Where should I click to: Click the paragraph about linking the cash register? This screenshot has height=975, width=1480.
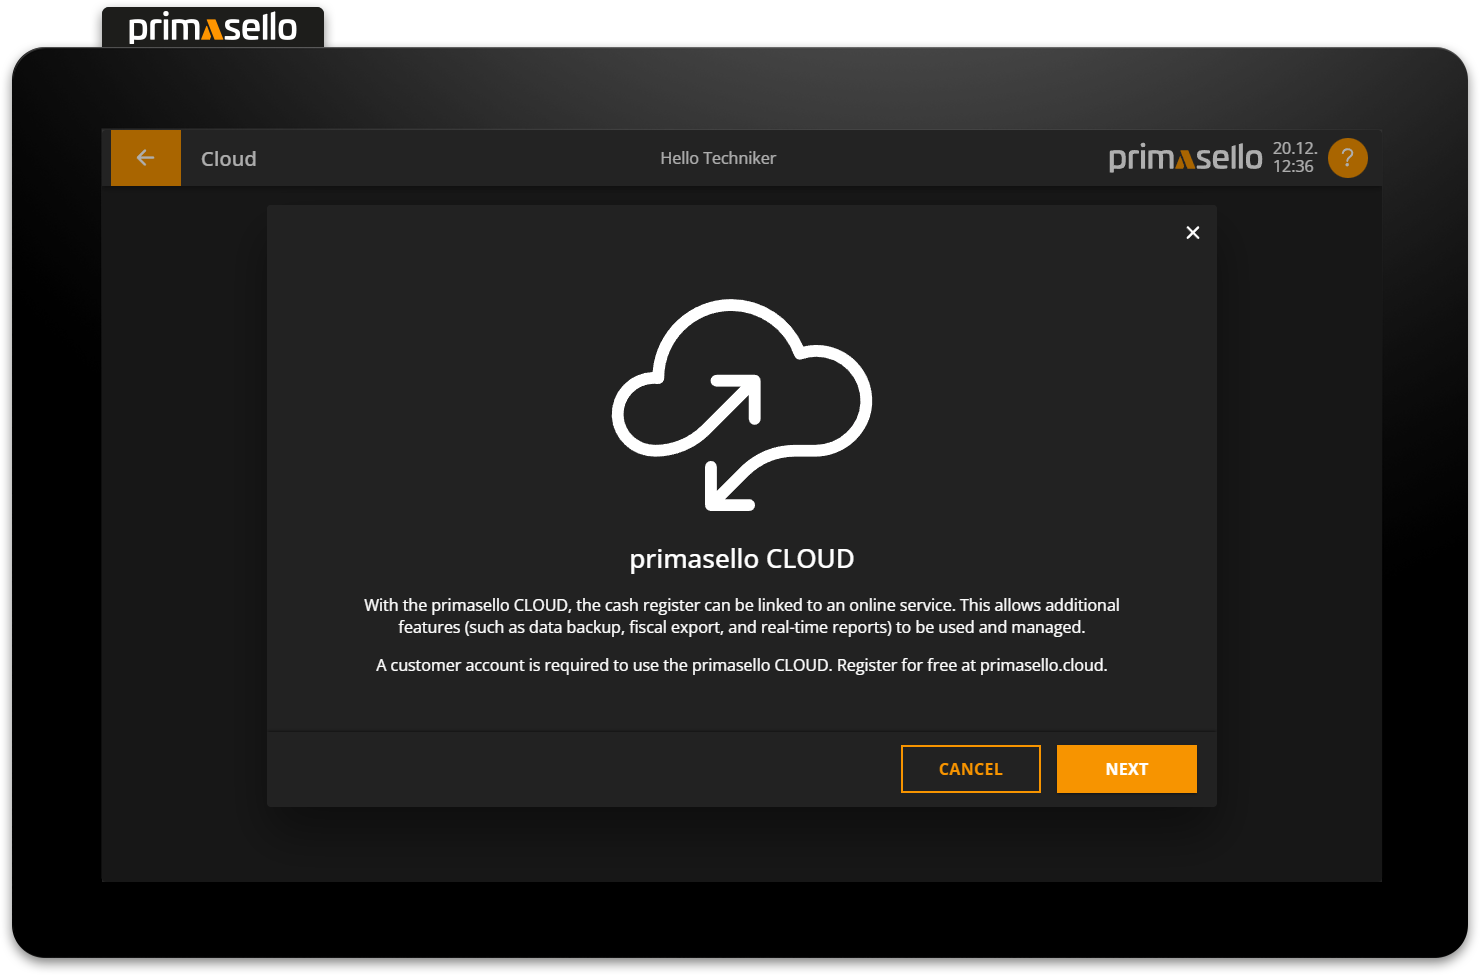741,616
